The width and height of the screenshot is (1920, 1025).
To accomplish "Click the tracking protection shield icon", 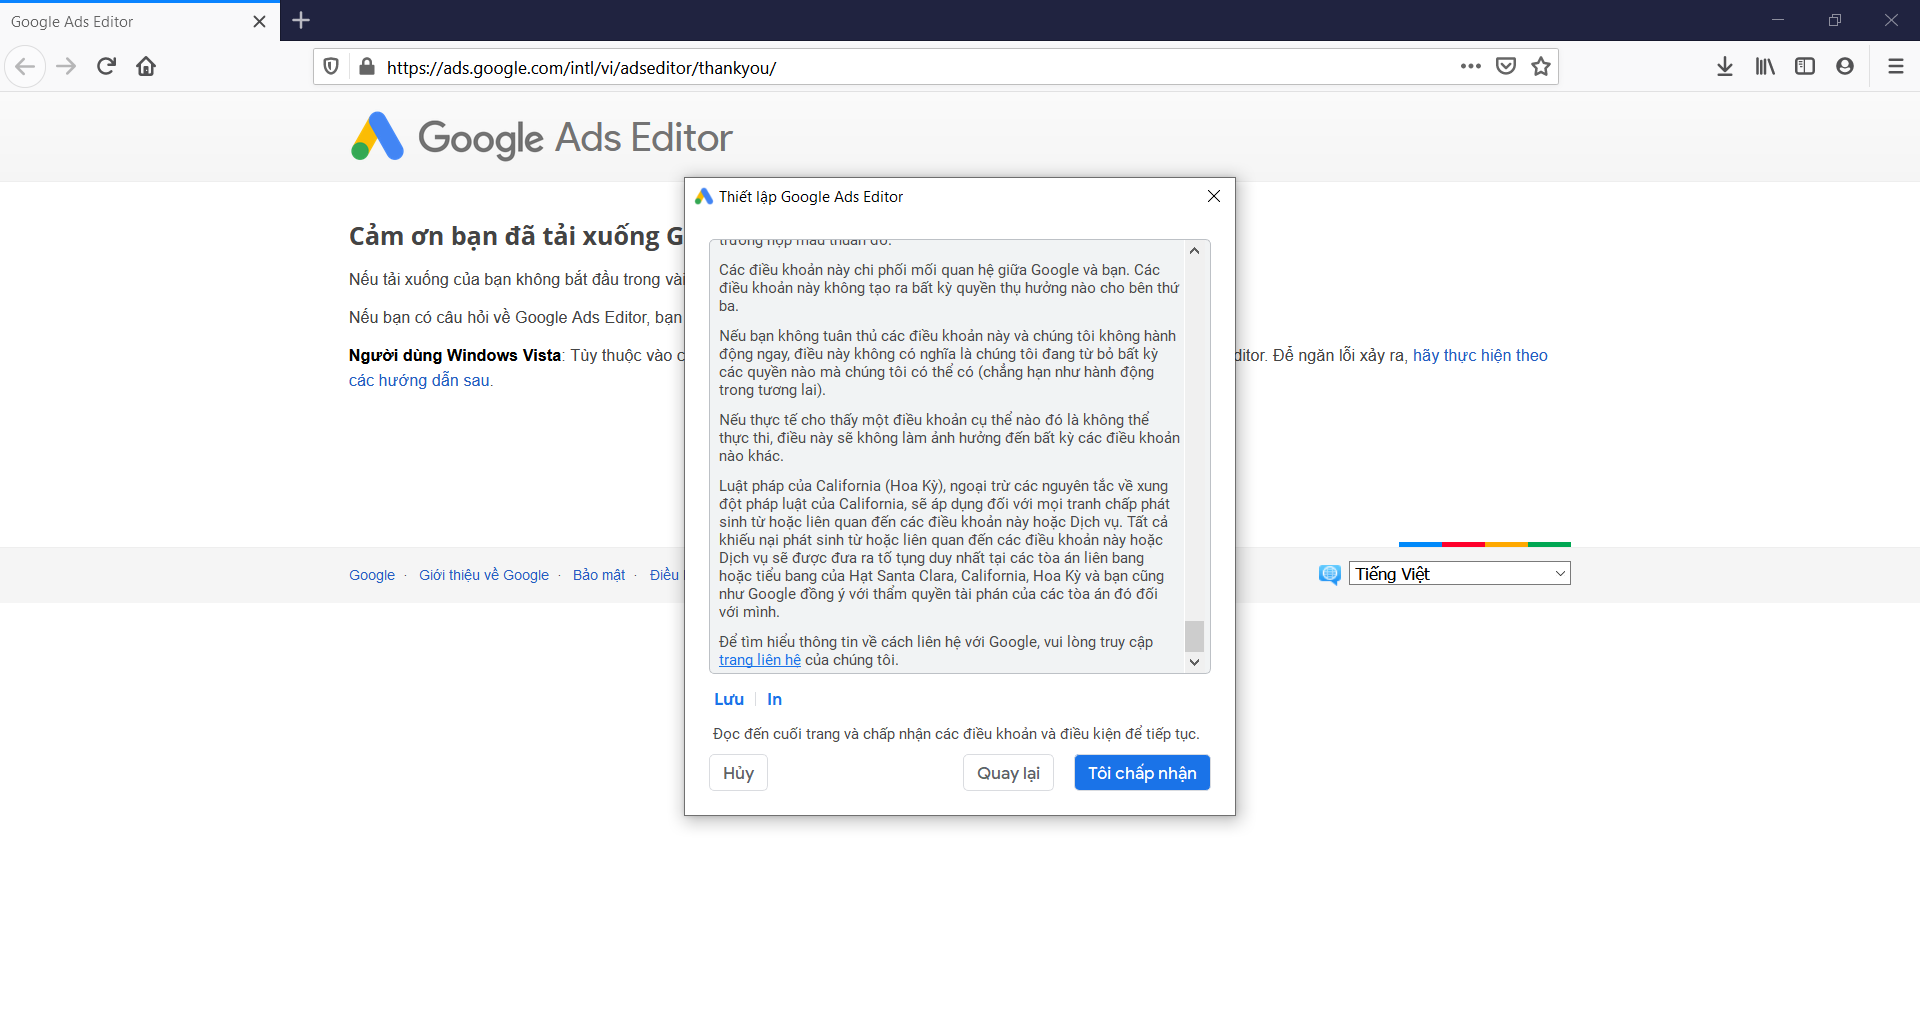I will tap(331, 67).
